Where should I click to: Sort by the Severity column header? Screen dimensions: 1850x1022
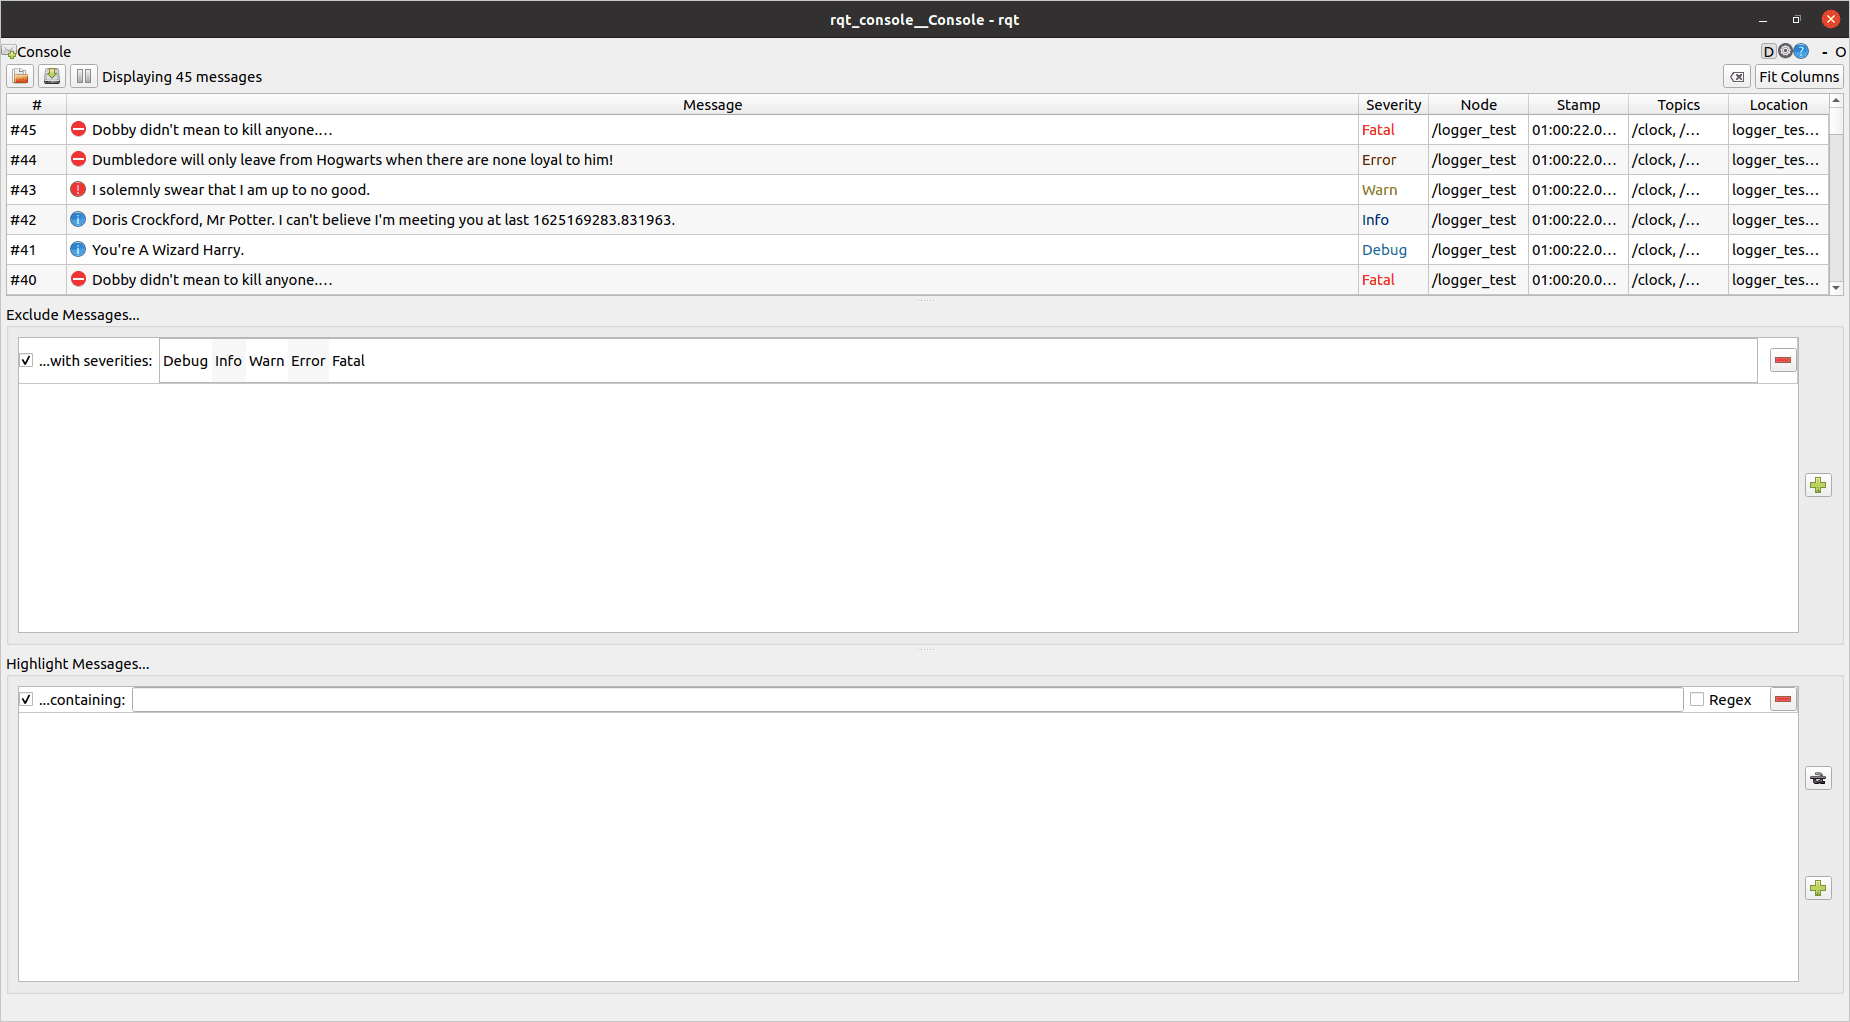click(1393, 105)
